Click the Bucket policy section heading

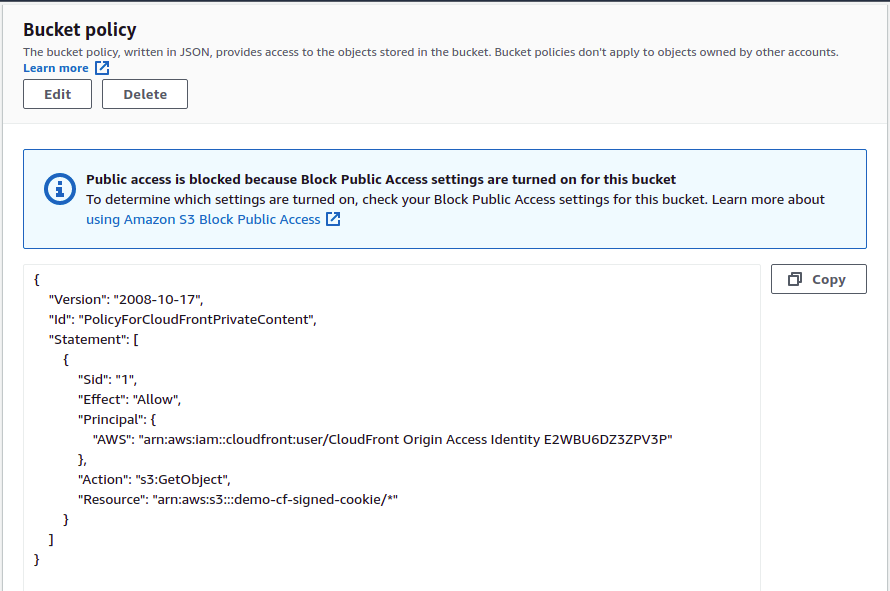[x=80, y=30]
